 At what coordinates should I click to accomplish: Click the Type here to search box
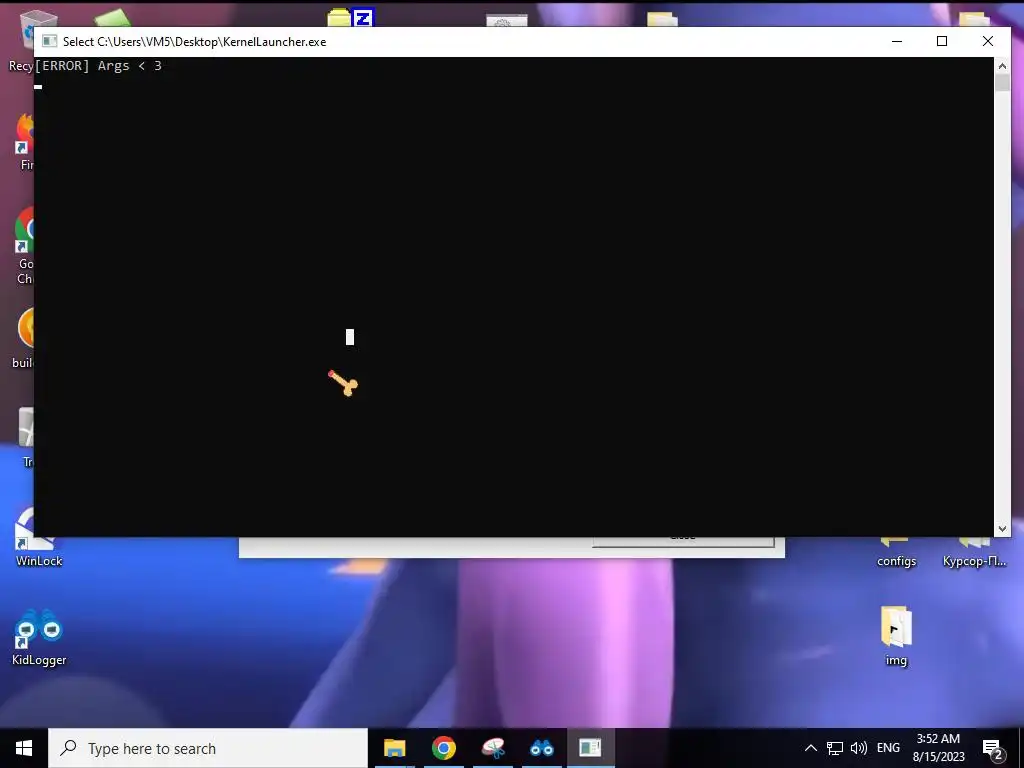(x=208, y=748)
